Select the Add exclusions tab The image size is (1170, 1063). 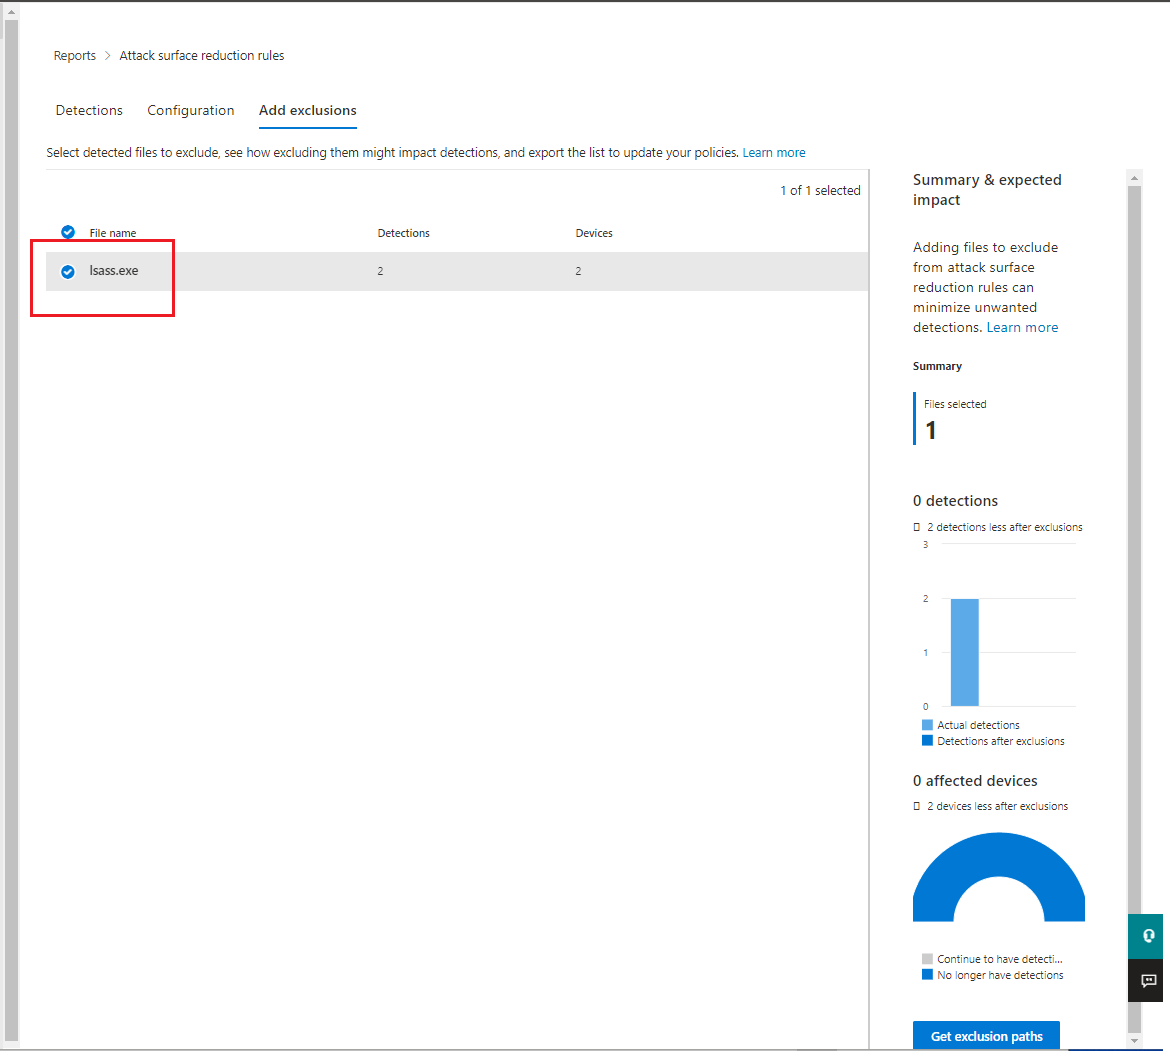point(307,110)
